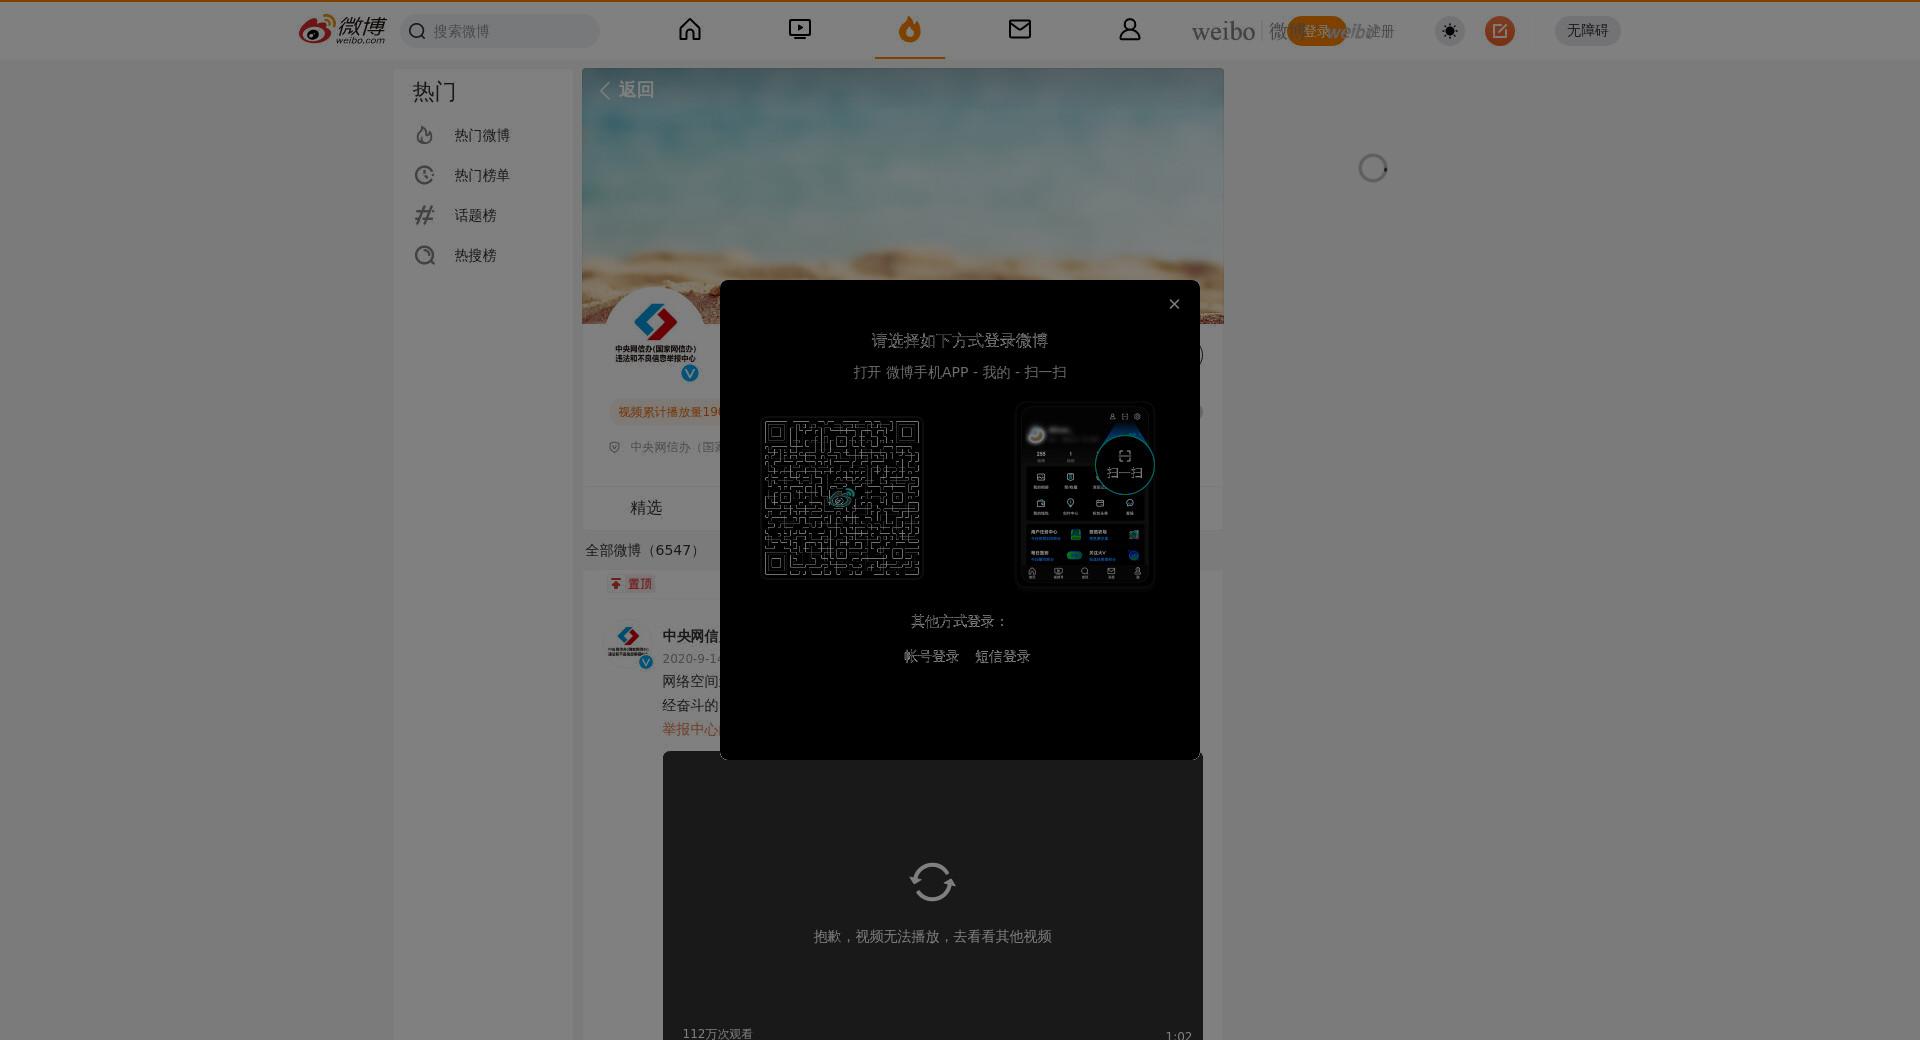Click the video unavailable message text

point(932,936)
